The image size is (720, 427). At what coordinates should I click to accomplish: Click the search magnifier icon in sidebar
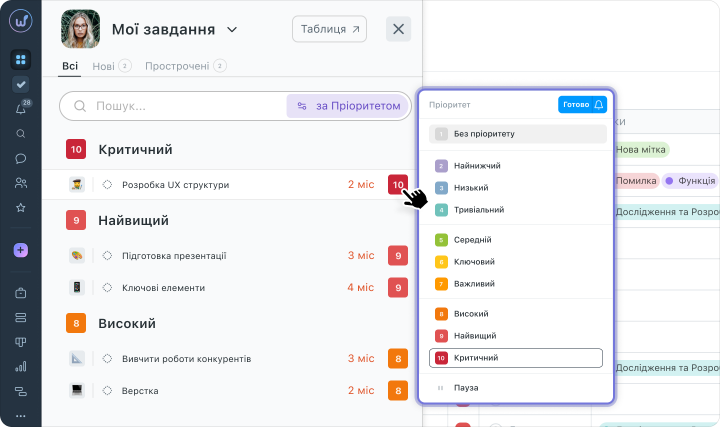click(21, 134)
